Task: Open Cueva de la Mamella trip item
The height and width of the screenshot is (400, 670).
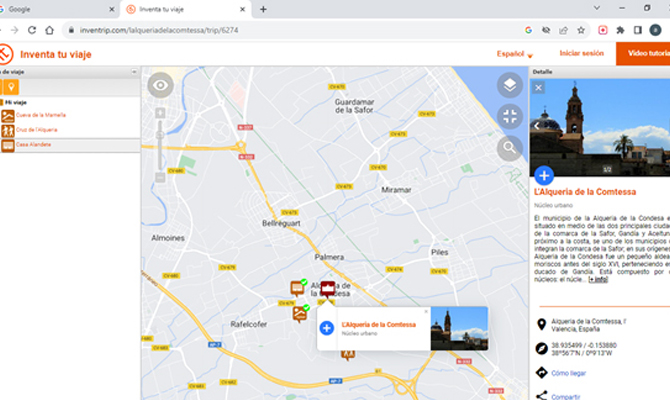Action: (x=41, y=115)
